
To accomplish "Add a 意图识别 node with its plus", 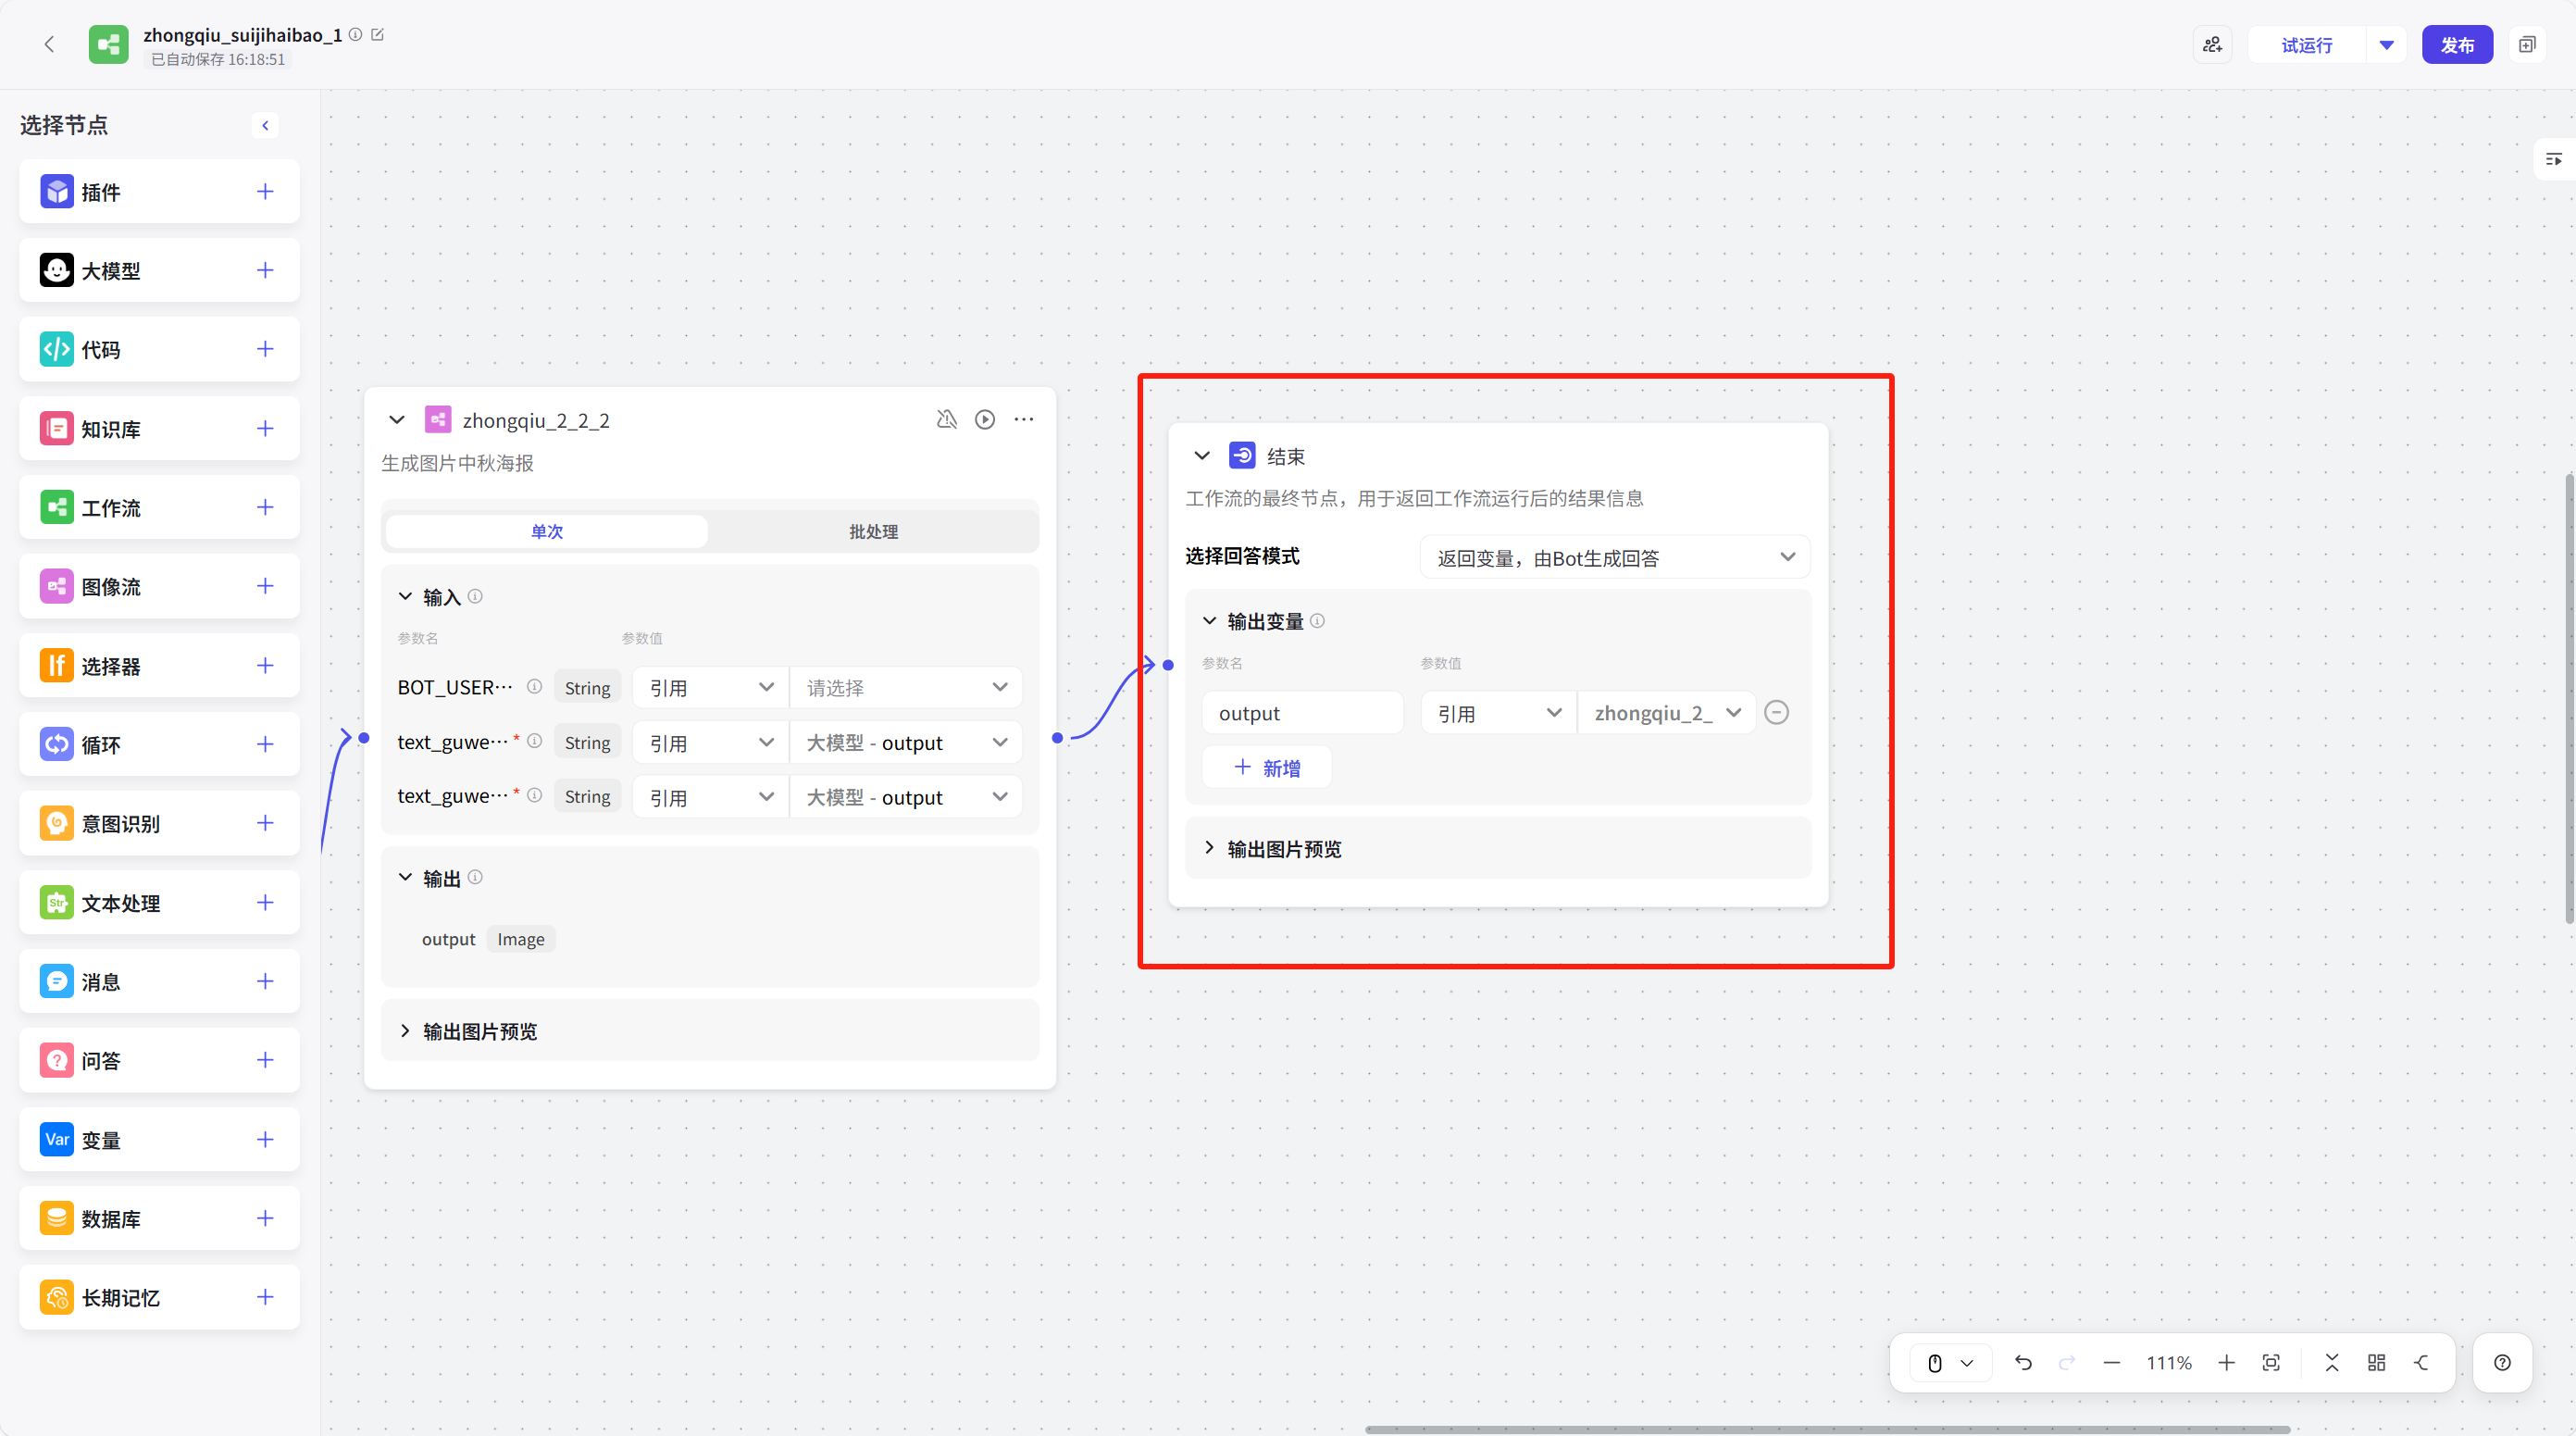I will [x=265, y=823].
